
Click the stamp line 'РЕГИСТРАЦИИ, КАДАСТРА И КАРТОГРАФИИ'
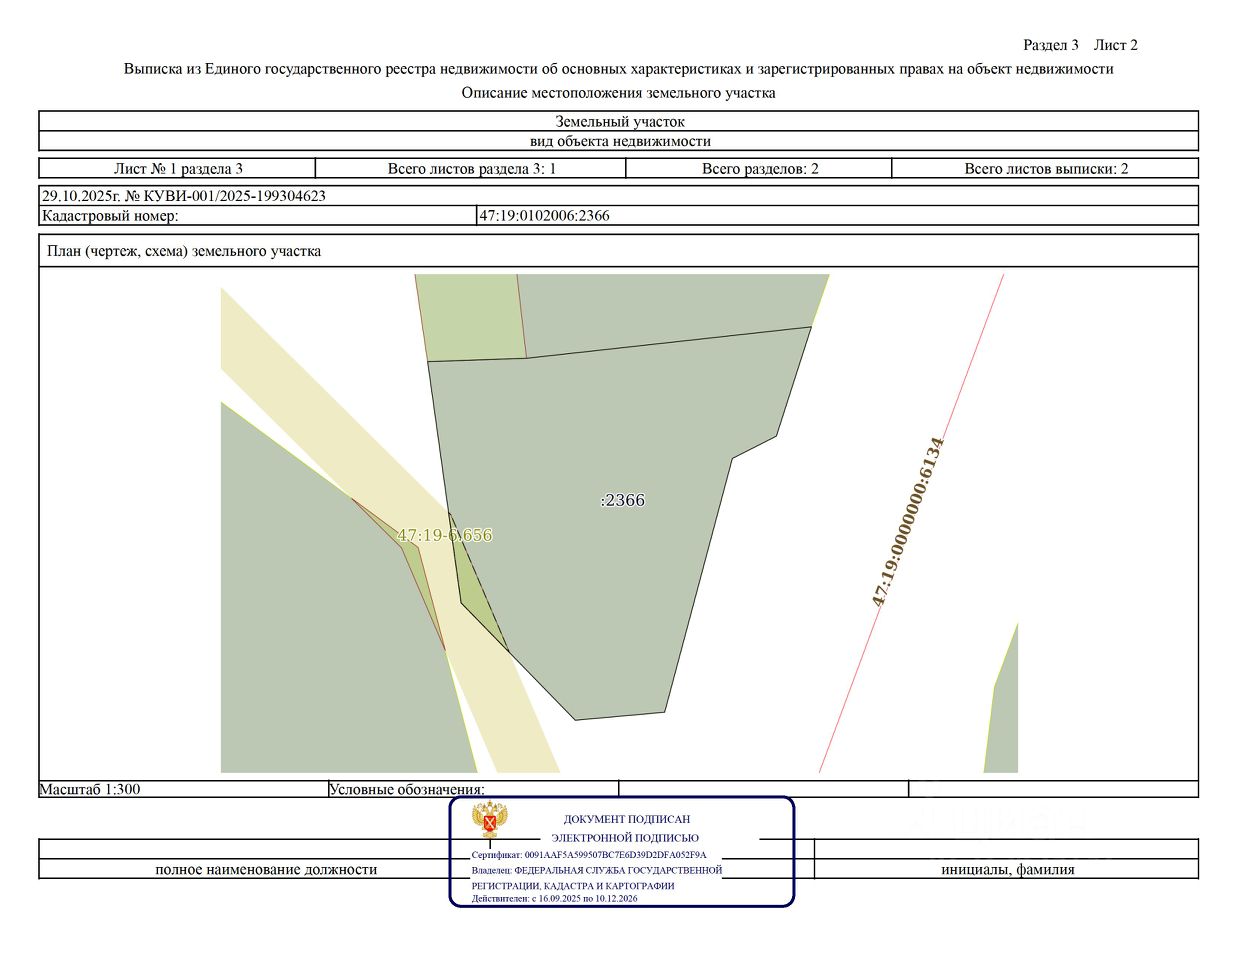tap(573, 886)
